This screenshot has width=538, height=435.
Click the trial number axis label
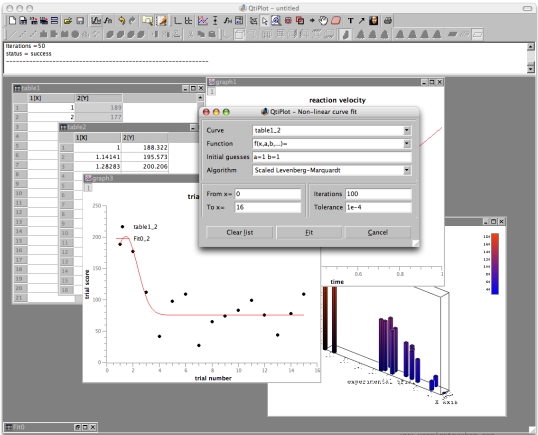[x=213, y=378]
